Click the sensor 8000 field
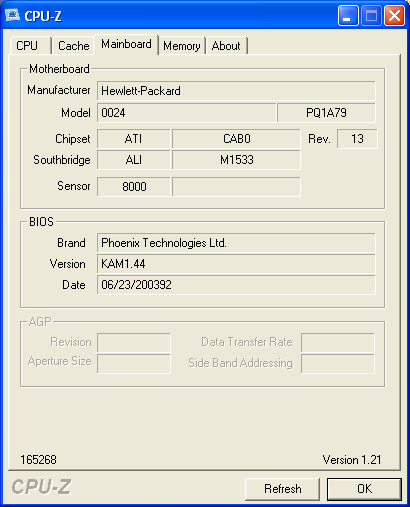Viewport: 410px width, 507px height. pos(134,186)
